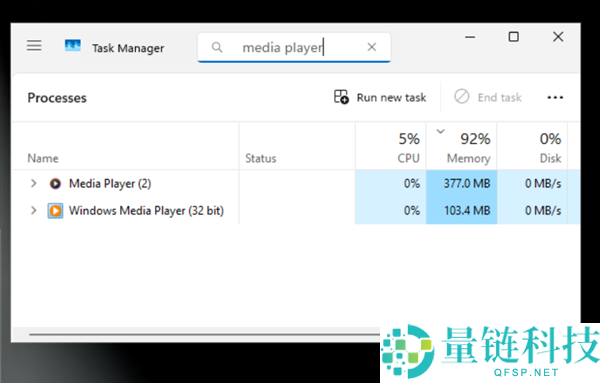Click Media Player 0 MB/s disk cell
The image size is (600, 383).
pyautogui.click(x=532, y=183)
